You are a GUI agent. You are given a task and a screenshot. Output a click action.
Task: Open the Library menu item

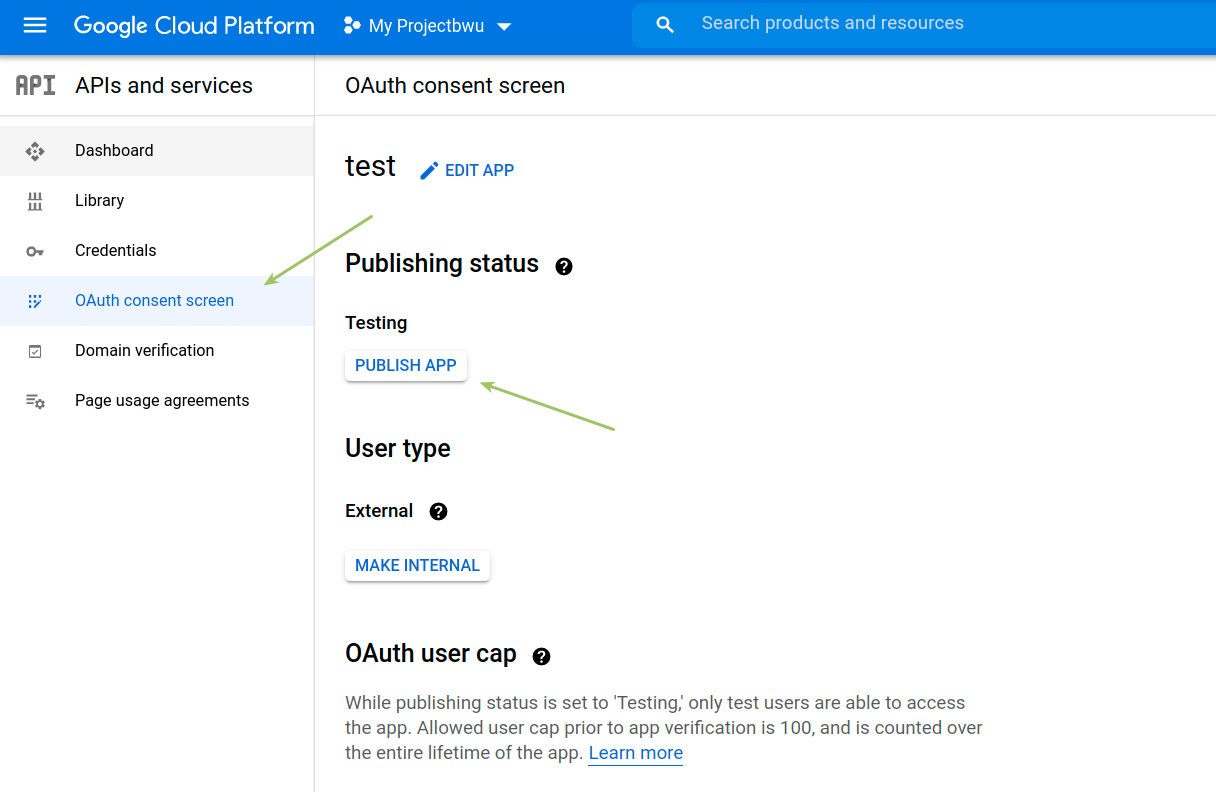tap(100, 201)
